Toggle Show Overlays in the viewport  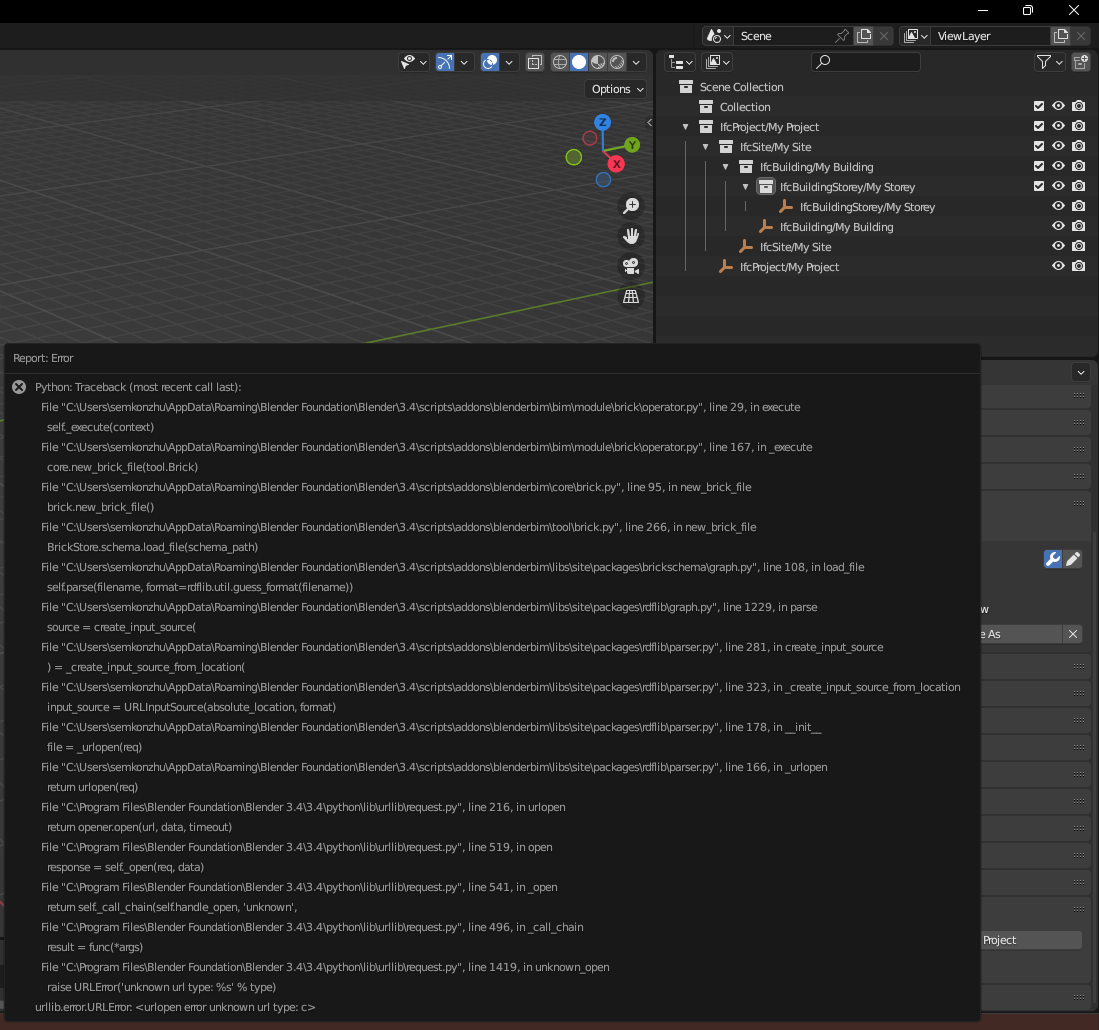coord(488,62)
